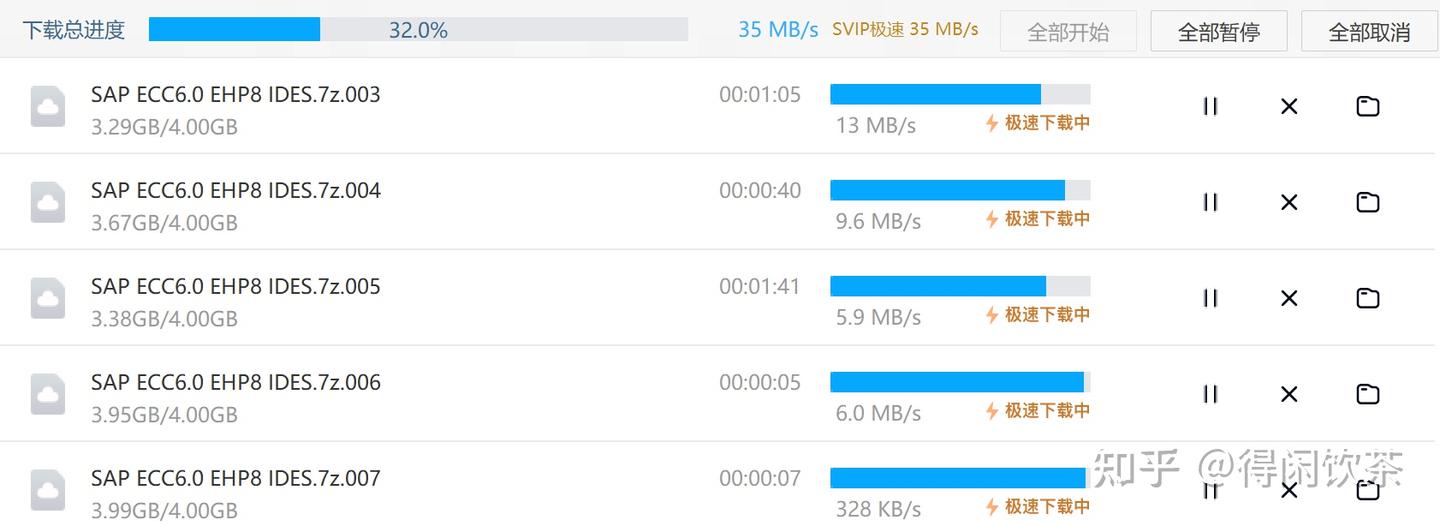Cancel the 7z.006 file download
The height and width of the screenshot is (526, 1440).
[1289, 394]
